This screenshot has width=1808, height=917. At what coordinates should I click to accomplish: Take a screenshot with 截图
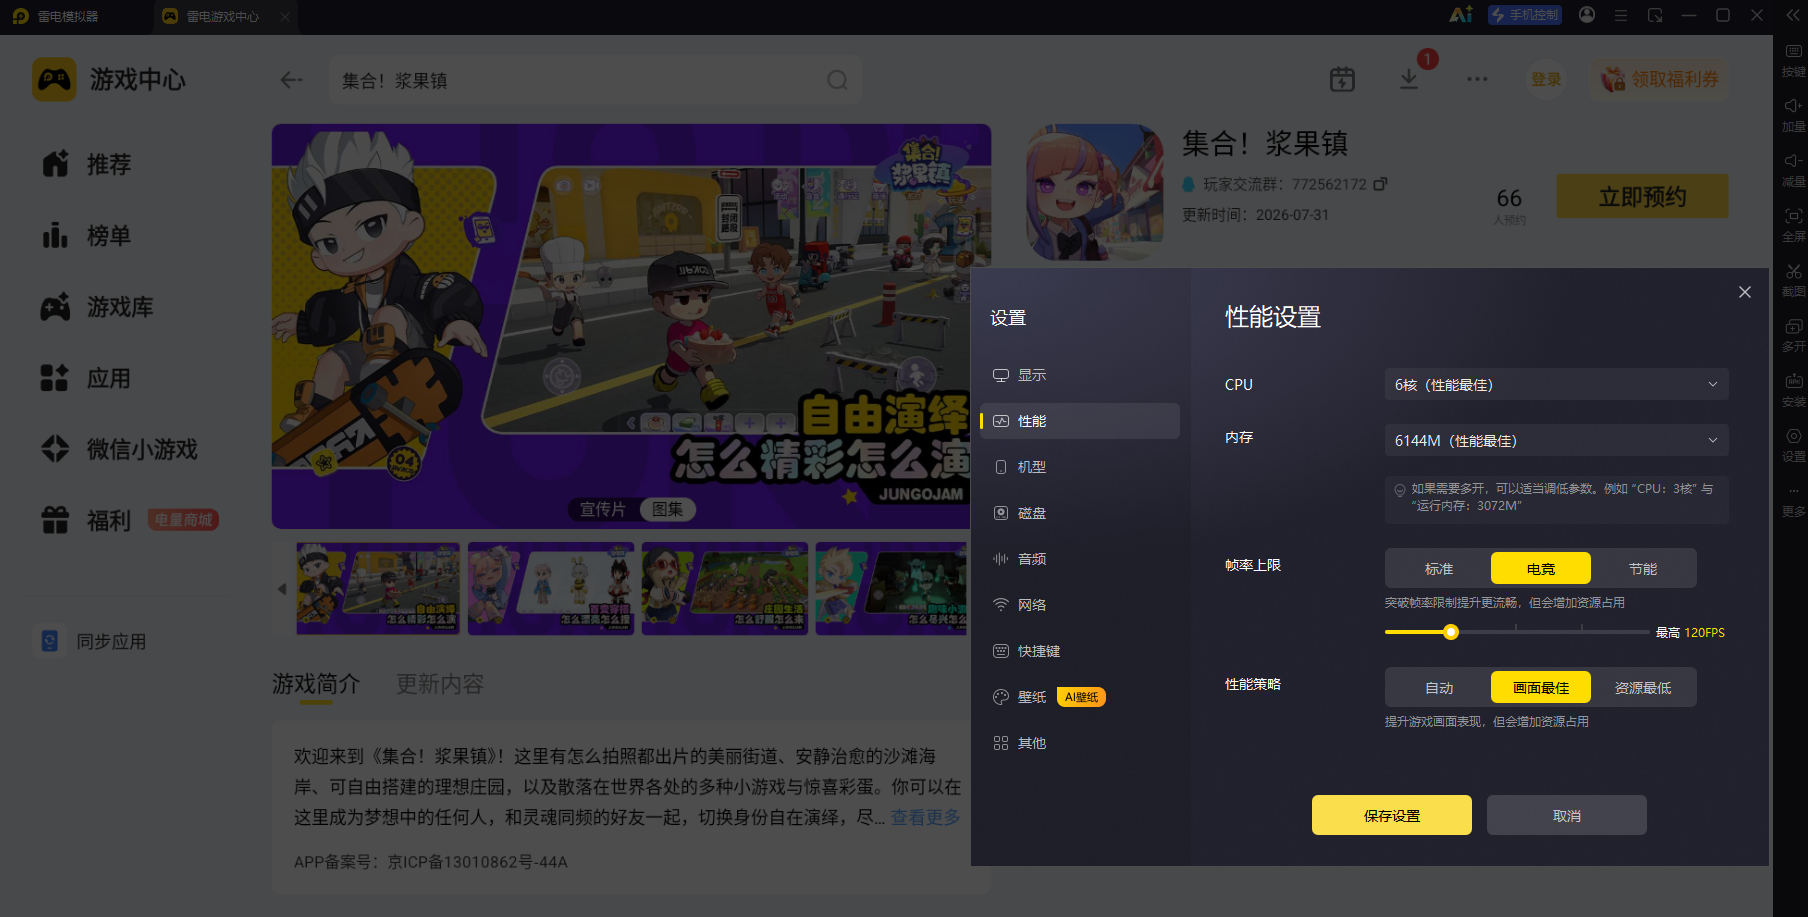(1794, 280)
